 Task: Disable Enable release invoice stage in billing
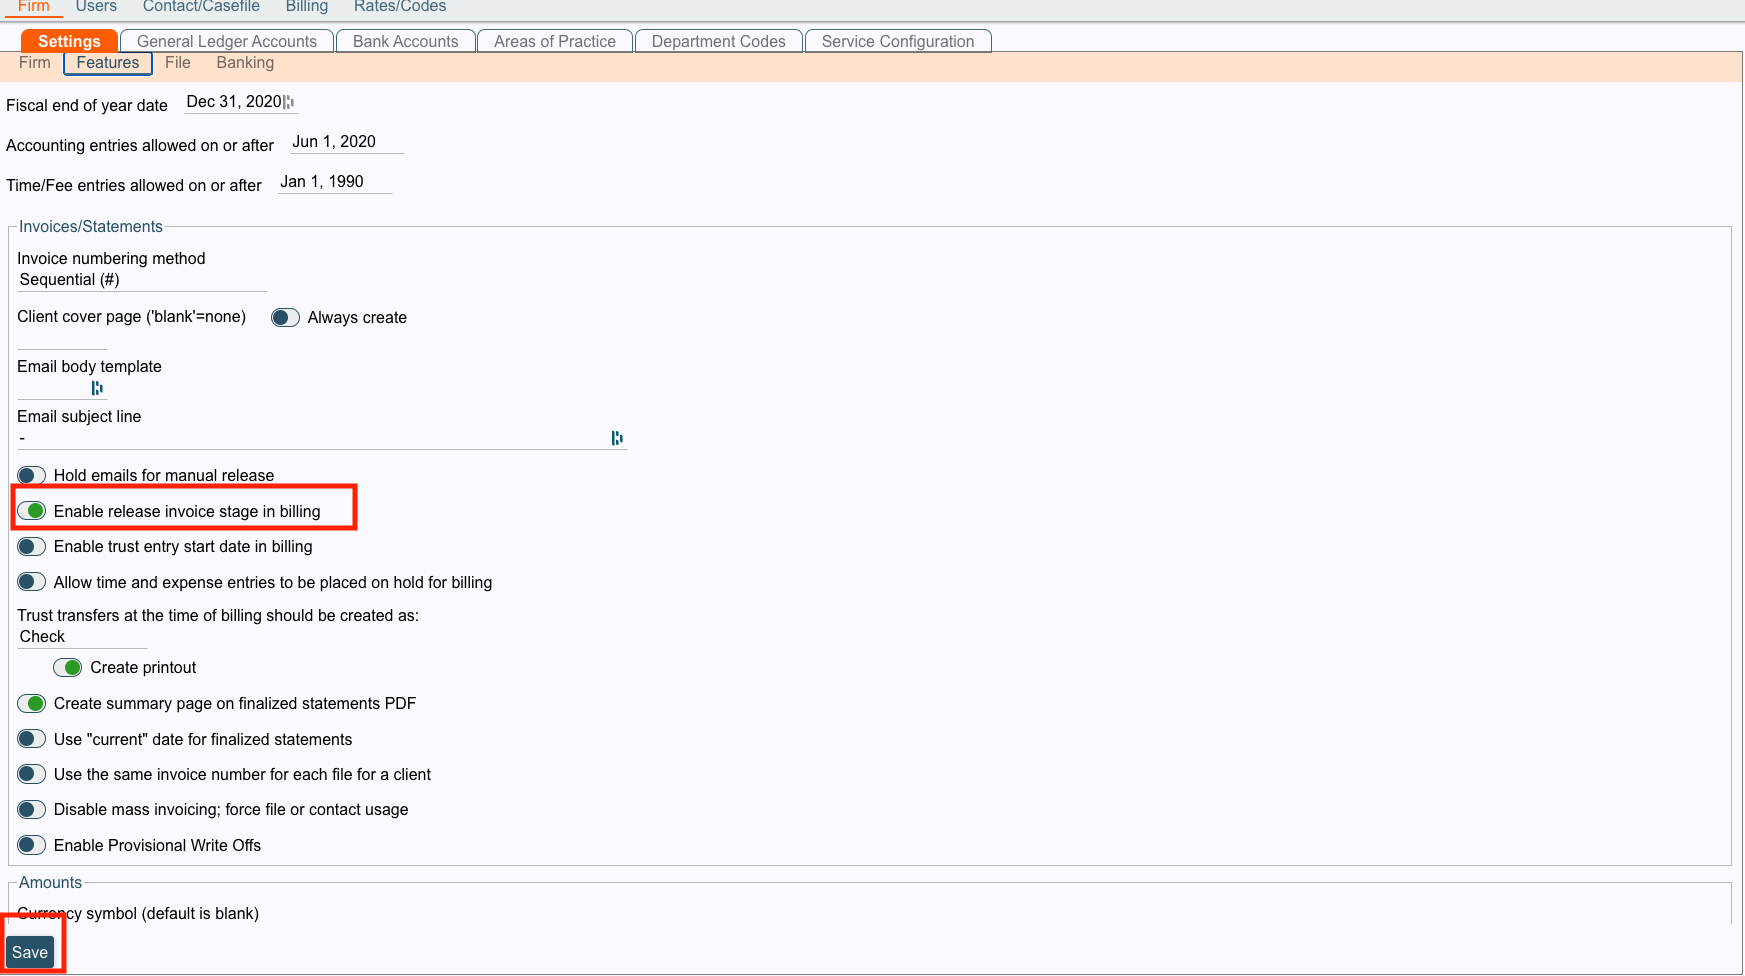(32, 511)
